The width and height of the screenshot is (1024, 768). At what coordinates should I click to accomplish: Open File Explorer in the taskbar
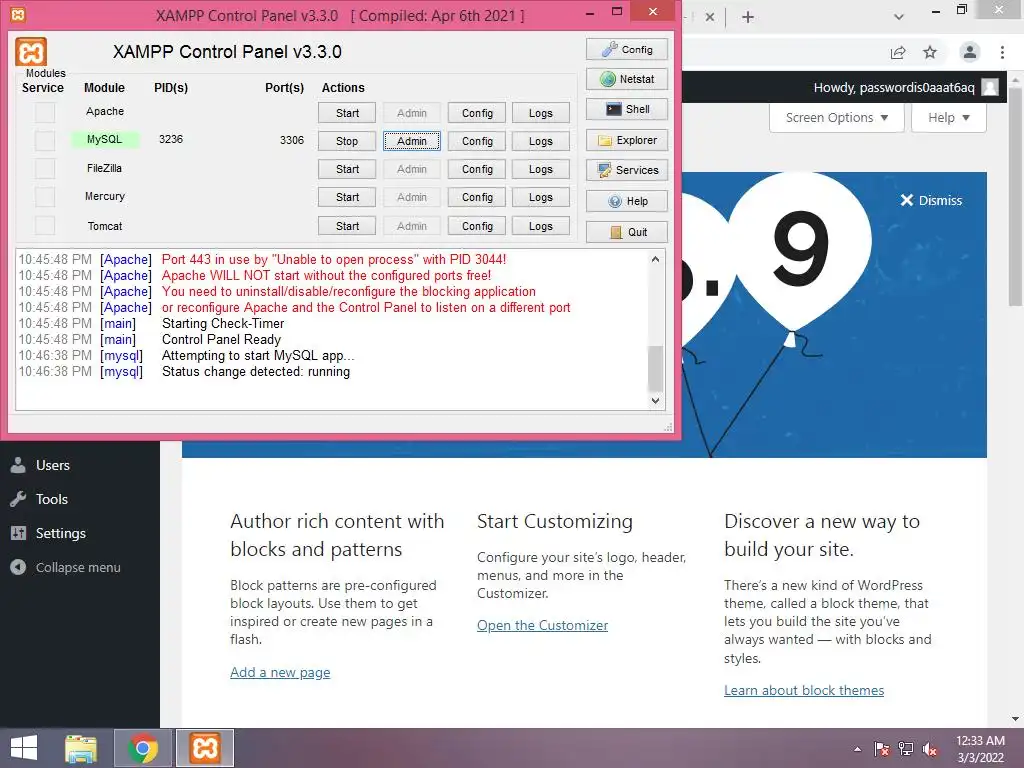point(81,748)
